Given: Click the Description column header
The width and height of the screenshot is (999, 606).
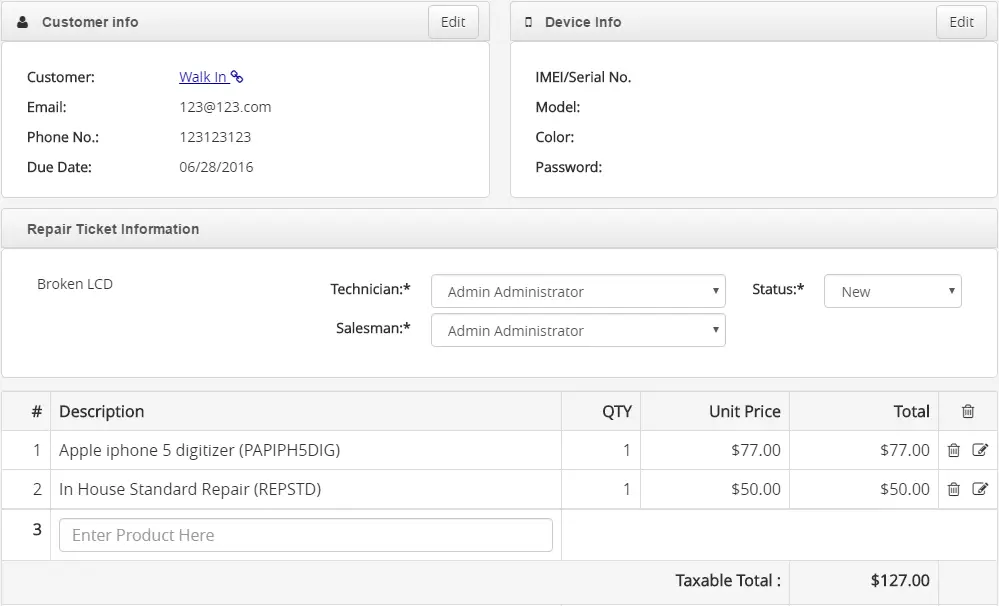Looking at the screenshot, I should click(x=101, y=411).
